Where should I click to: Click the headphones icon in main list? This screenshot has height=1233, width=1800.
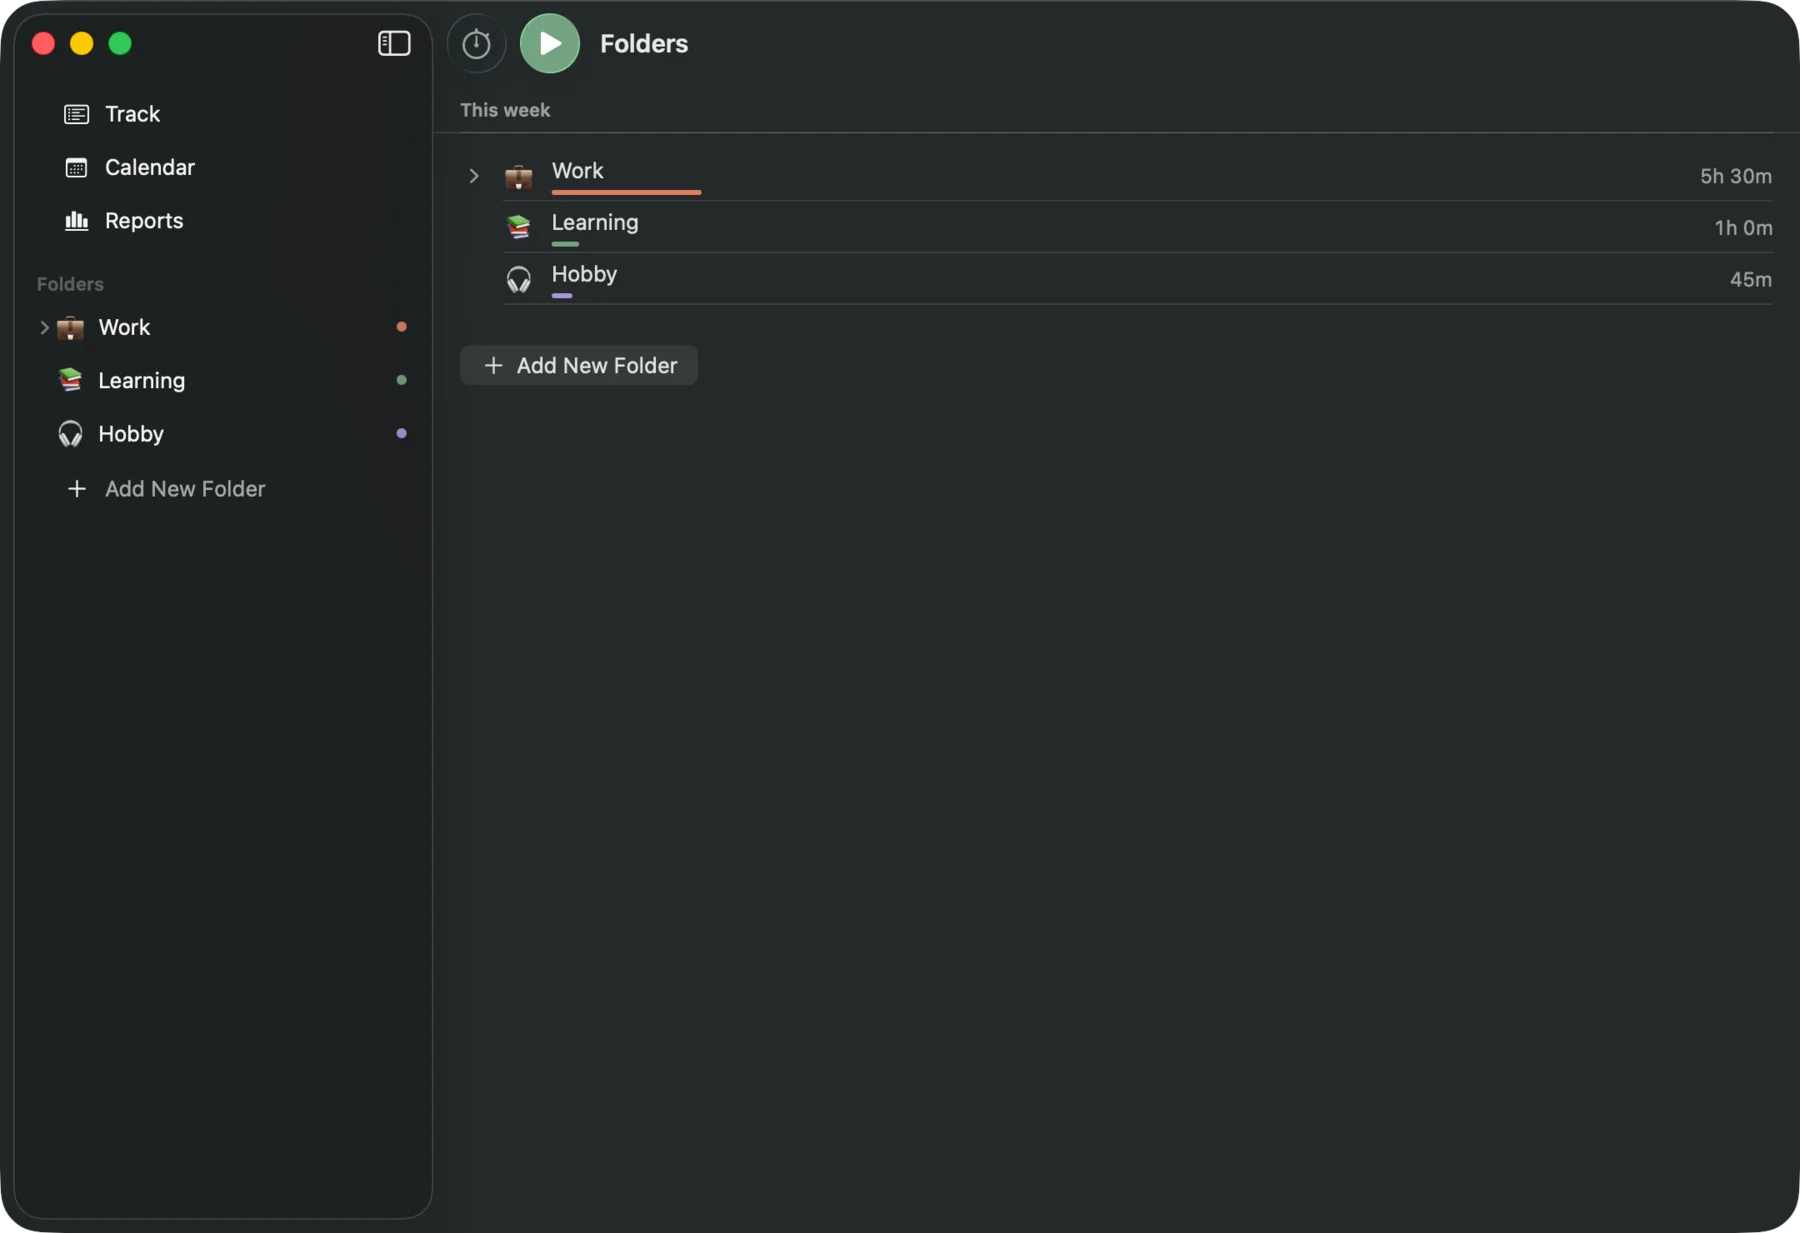click(x=518, y=279)
